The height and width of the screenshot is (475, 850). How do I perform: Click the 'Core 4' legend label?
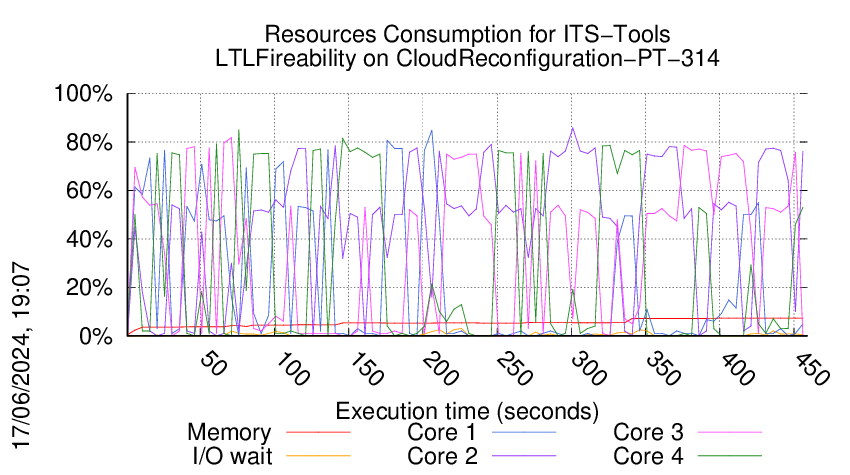click(648, 456)
